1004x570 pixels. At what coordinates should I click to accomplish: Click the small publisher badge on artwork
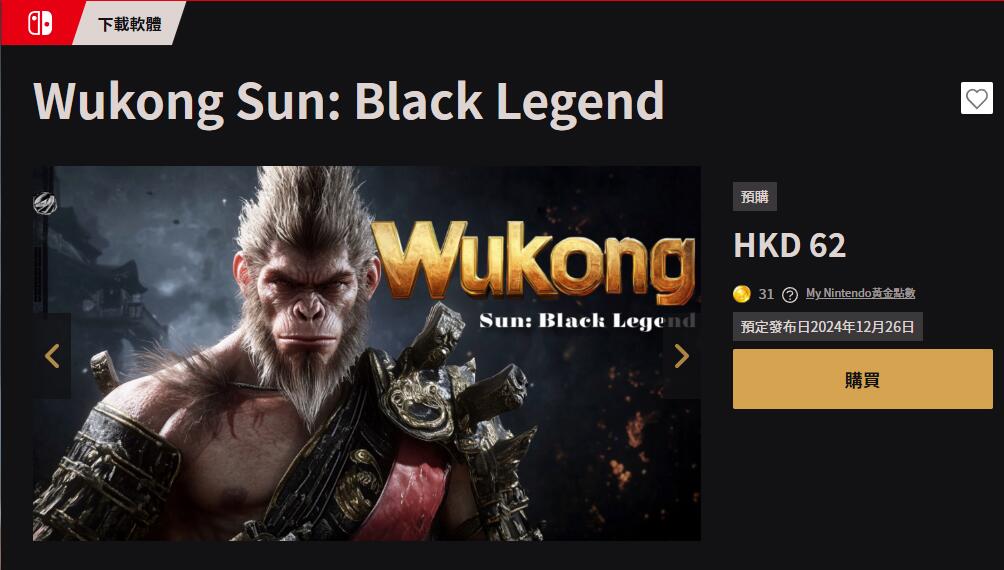coord(45,204)
